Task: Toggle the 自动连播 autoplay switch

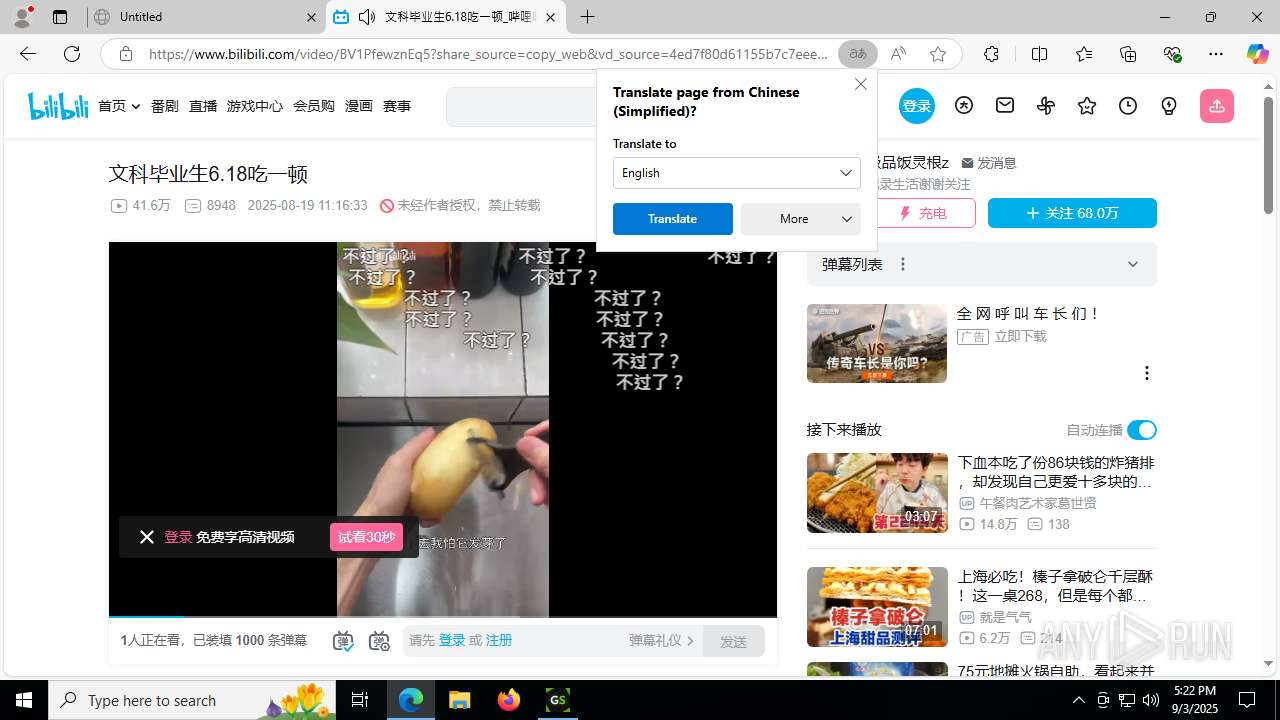Action: 1141,430
